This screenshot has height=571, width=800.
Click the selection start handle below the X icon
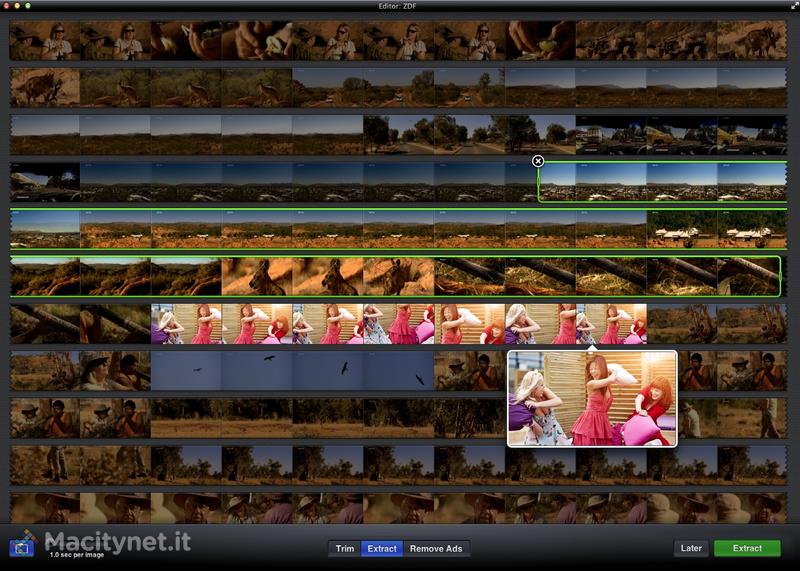pyautogui.click(x=538, y=181)
